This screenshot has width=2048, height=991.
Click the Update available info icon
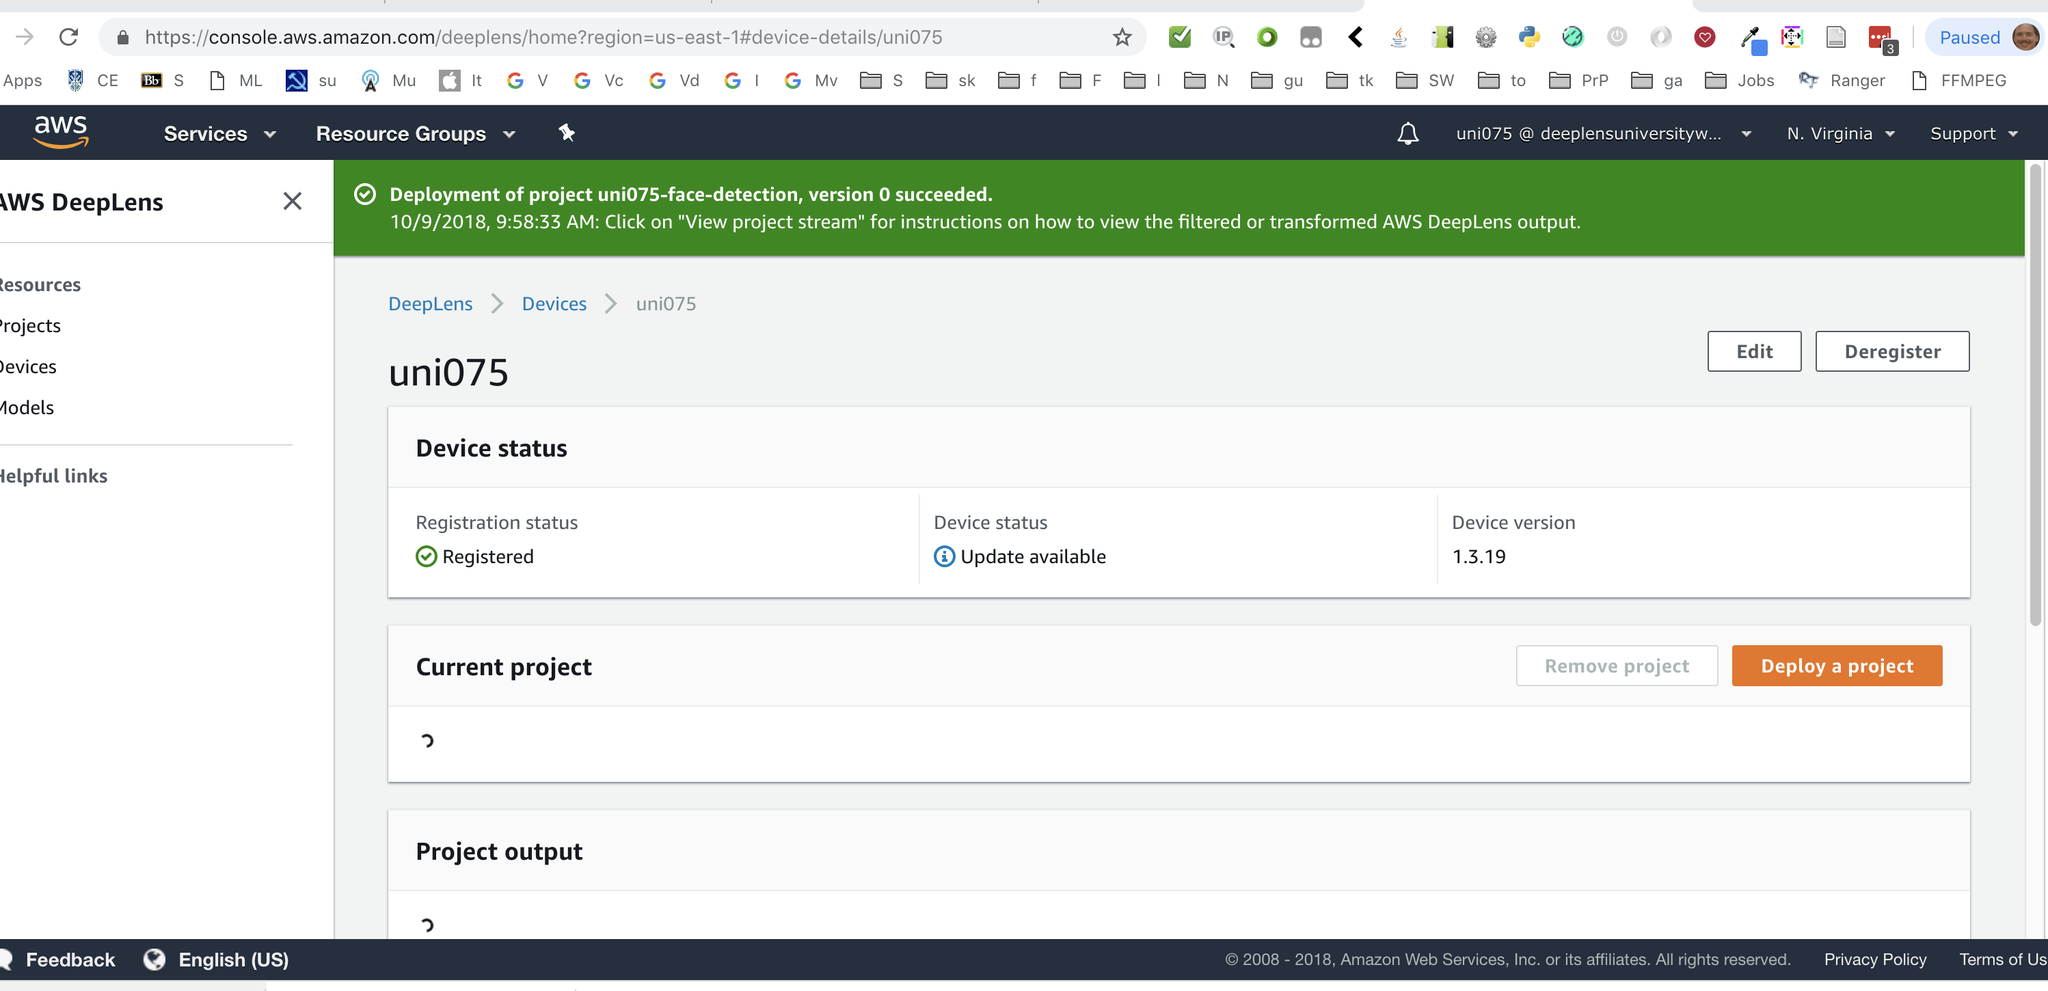pos(944,556)
